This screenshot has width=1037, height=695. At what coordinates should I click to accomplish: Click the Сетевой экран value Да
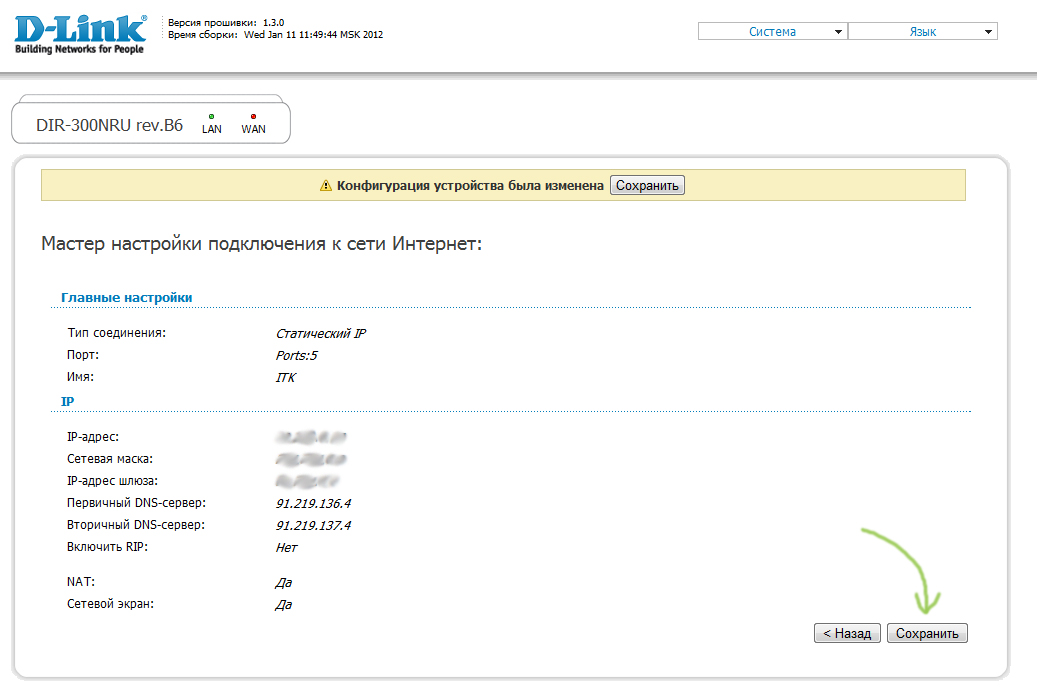pyautogui.click(x=283, y=605)
